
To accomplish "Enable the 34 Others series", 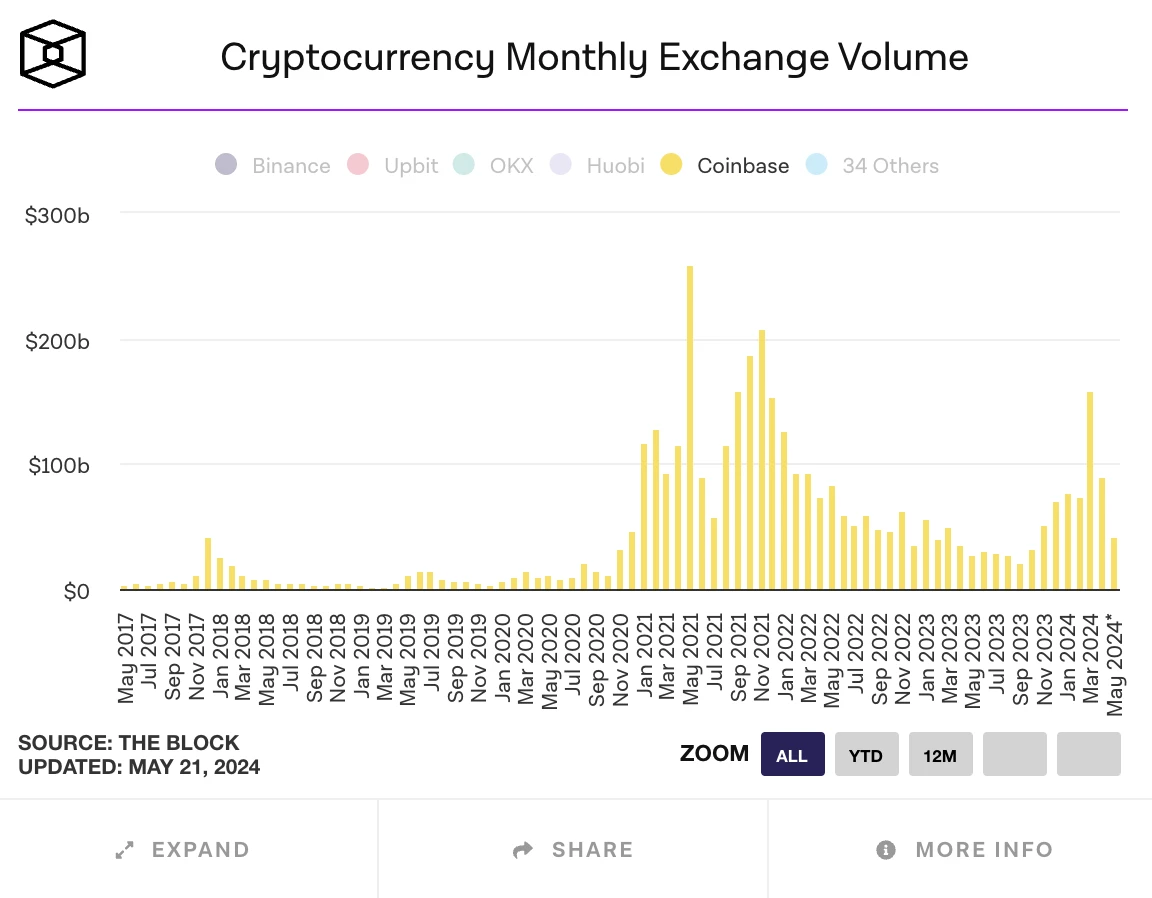I will click(x=872, y=165).
